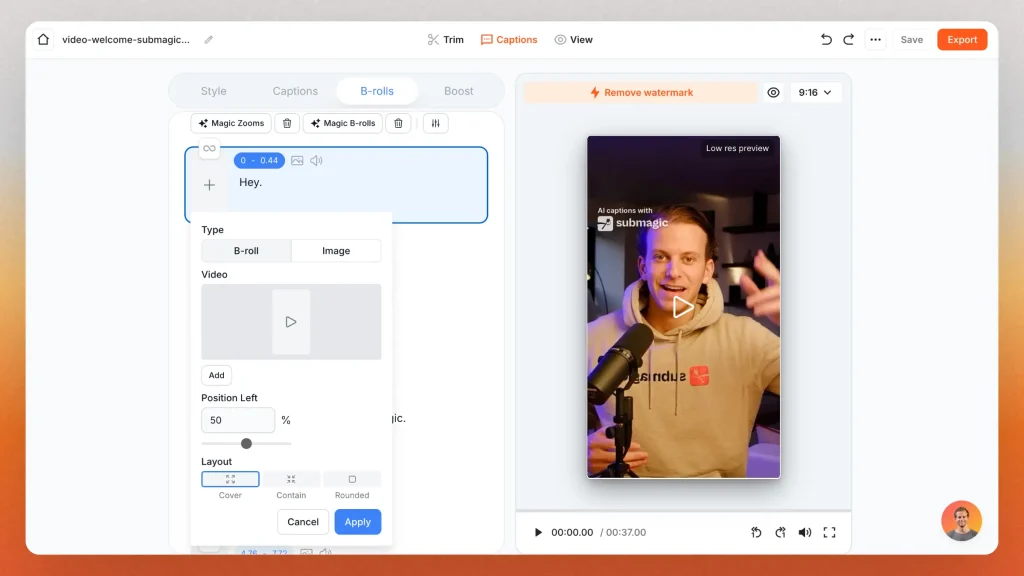This screenshot has width=1024, height=576.
Task: Switch to the Boost tab
Action: tap(459, 90)
